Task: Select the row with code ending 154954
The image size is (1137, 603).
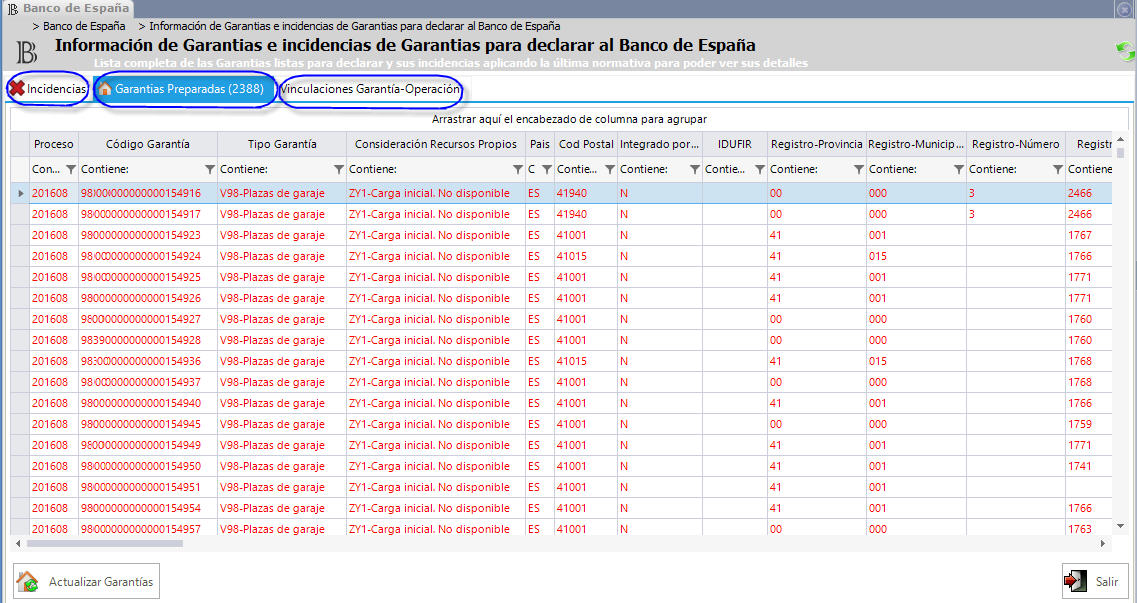Action: click(561, 509)
